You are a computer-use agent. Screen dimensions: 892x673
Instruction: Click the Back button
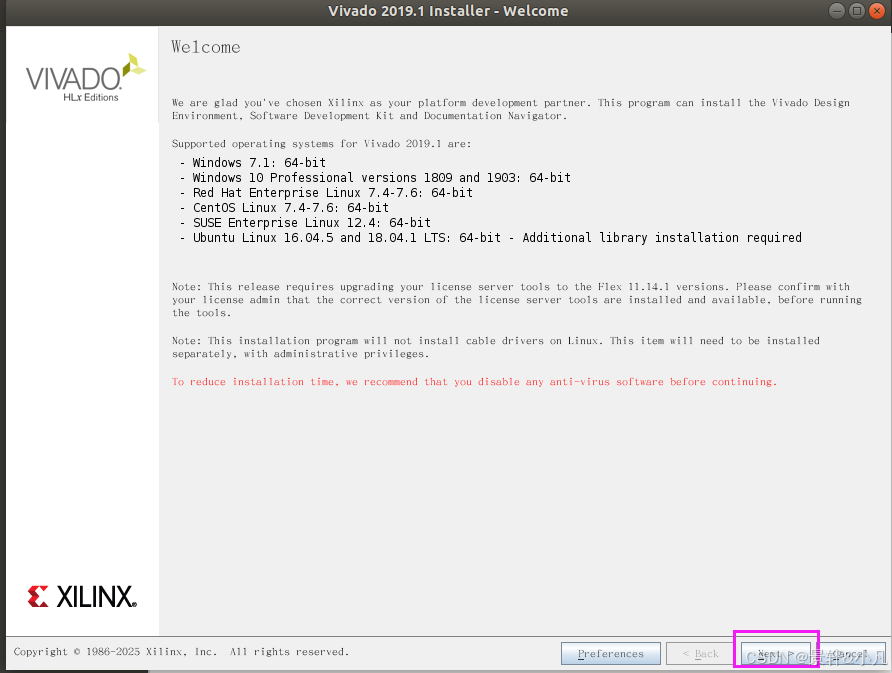point(700,654)
